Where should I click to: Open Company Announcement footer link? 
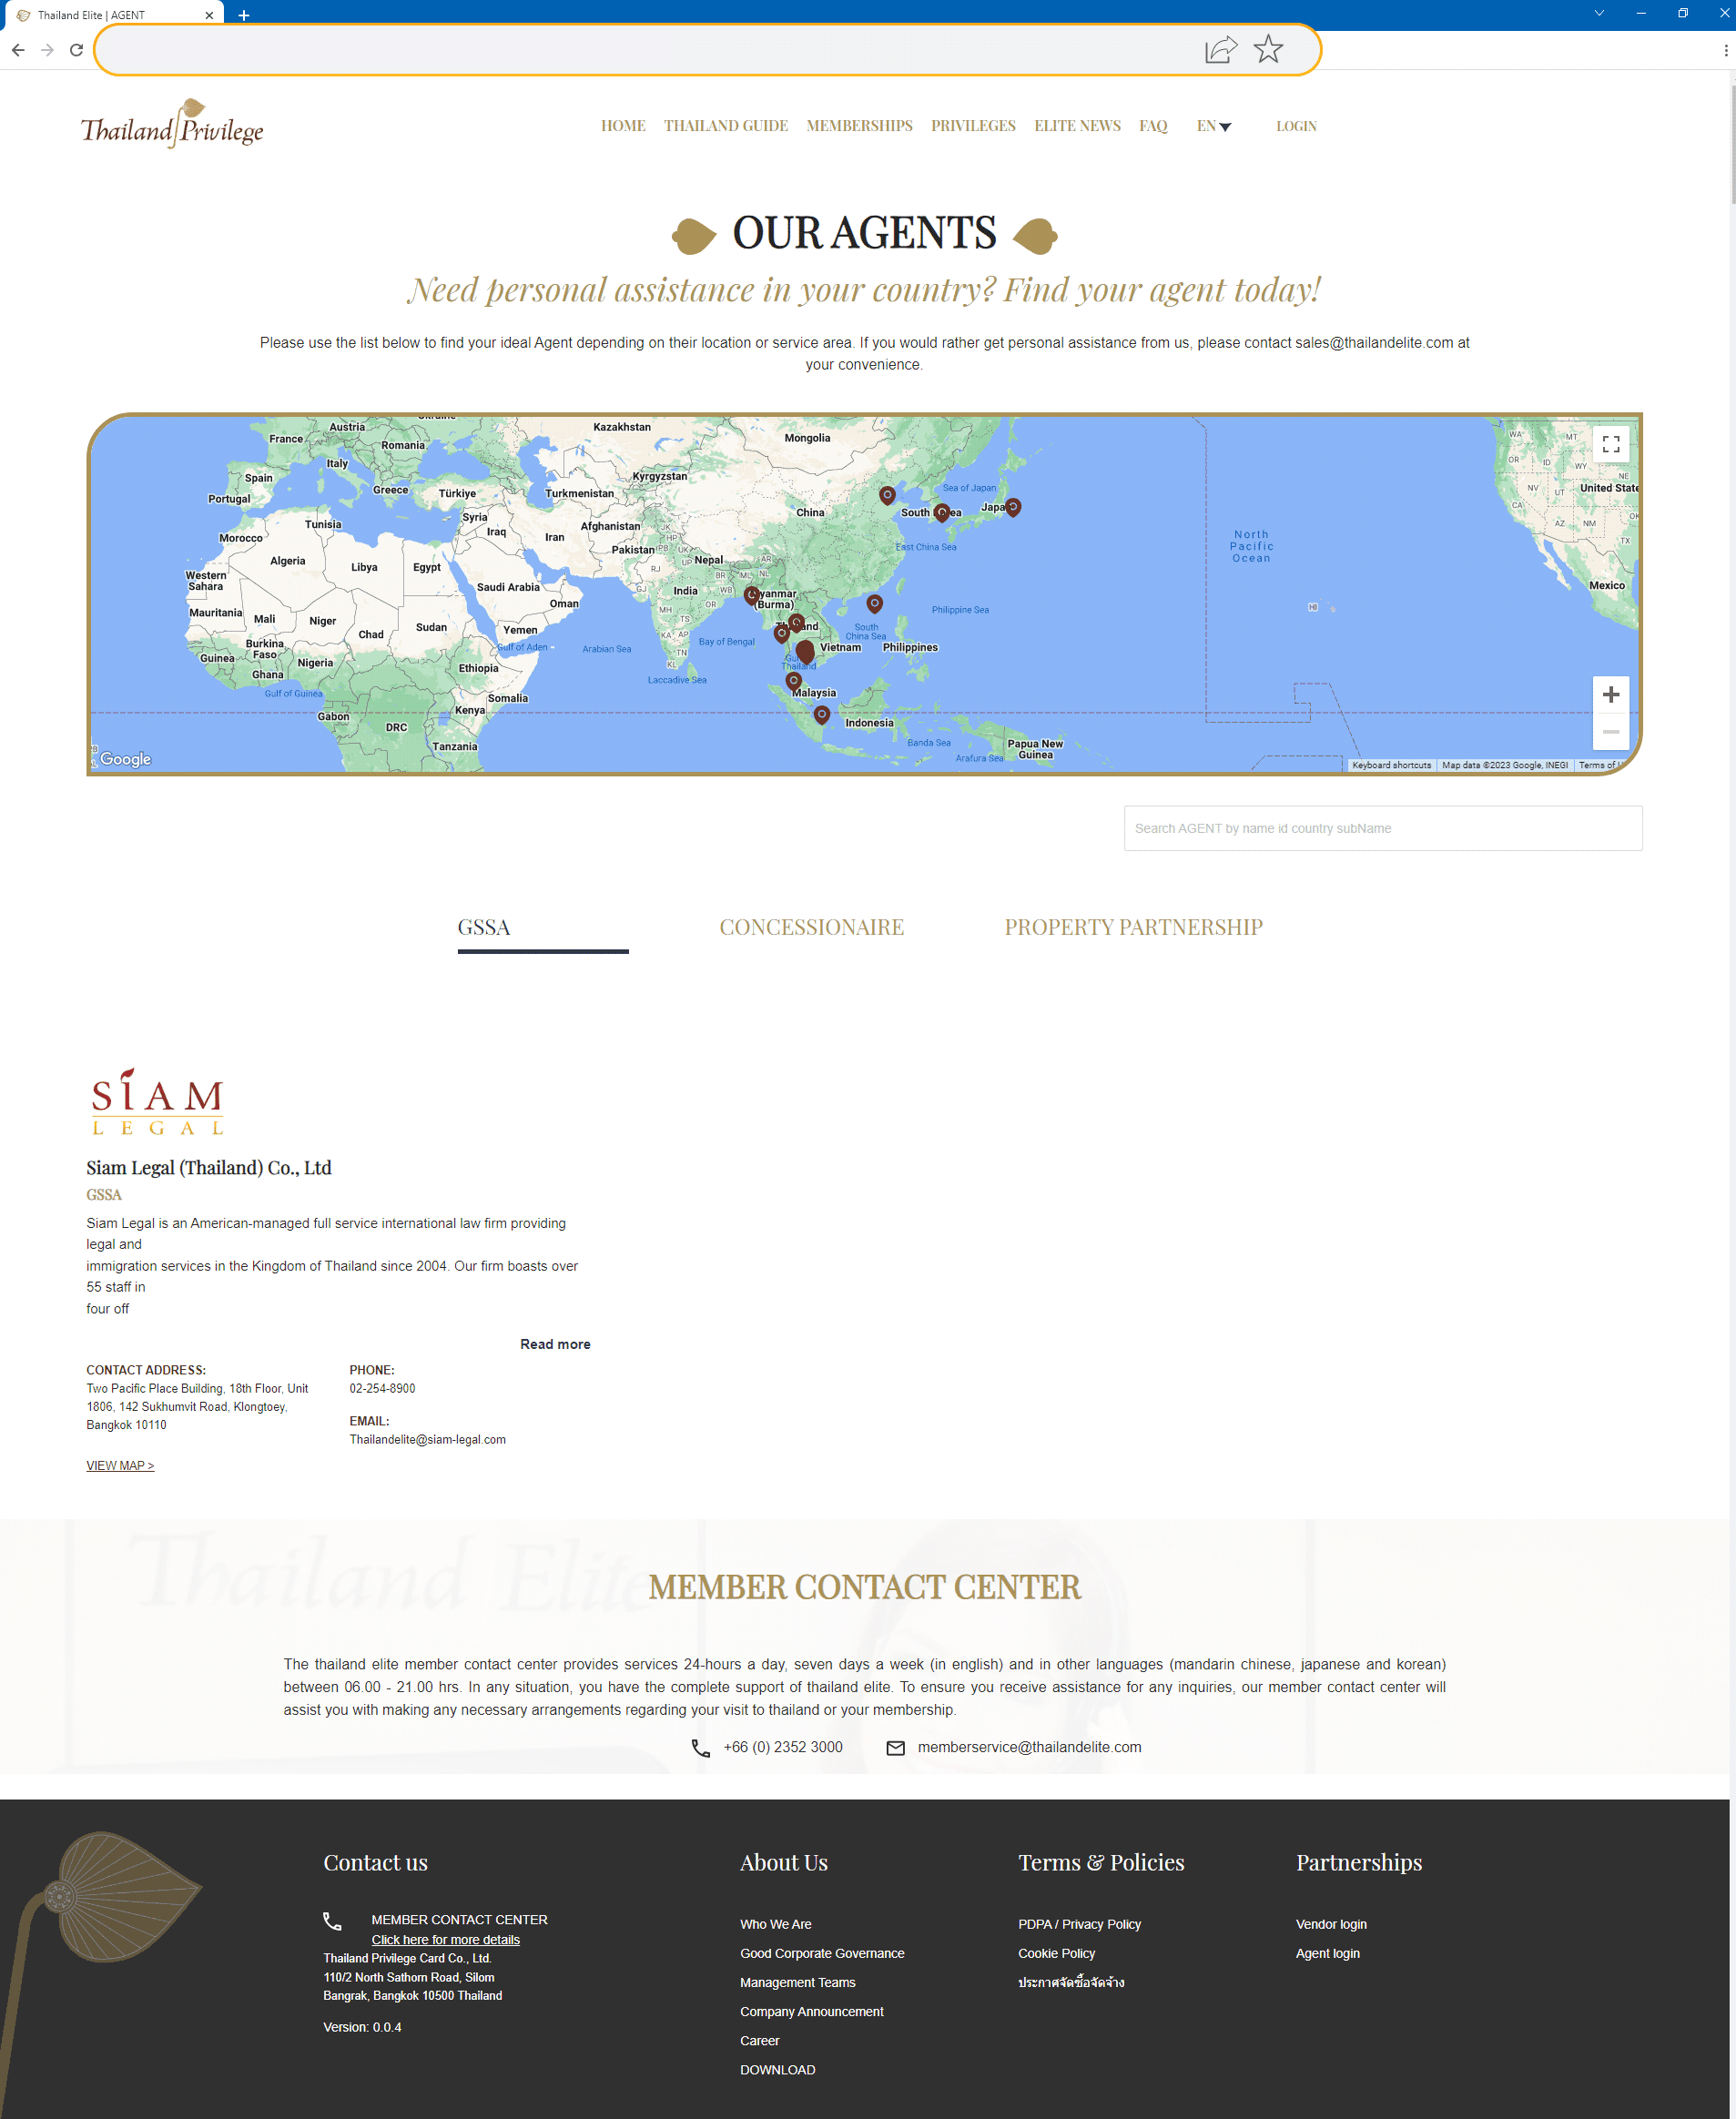pyautogui.click(x=811, y=2011)
